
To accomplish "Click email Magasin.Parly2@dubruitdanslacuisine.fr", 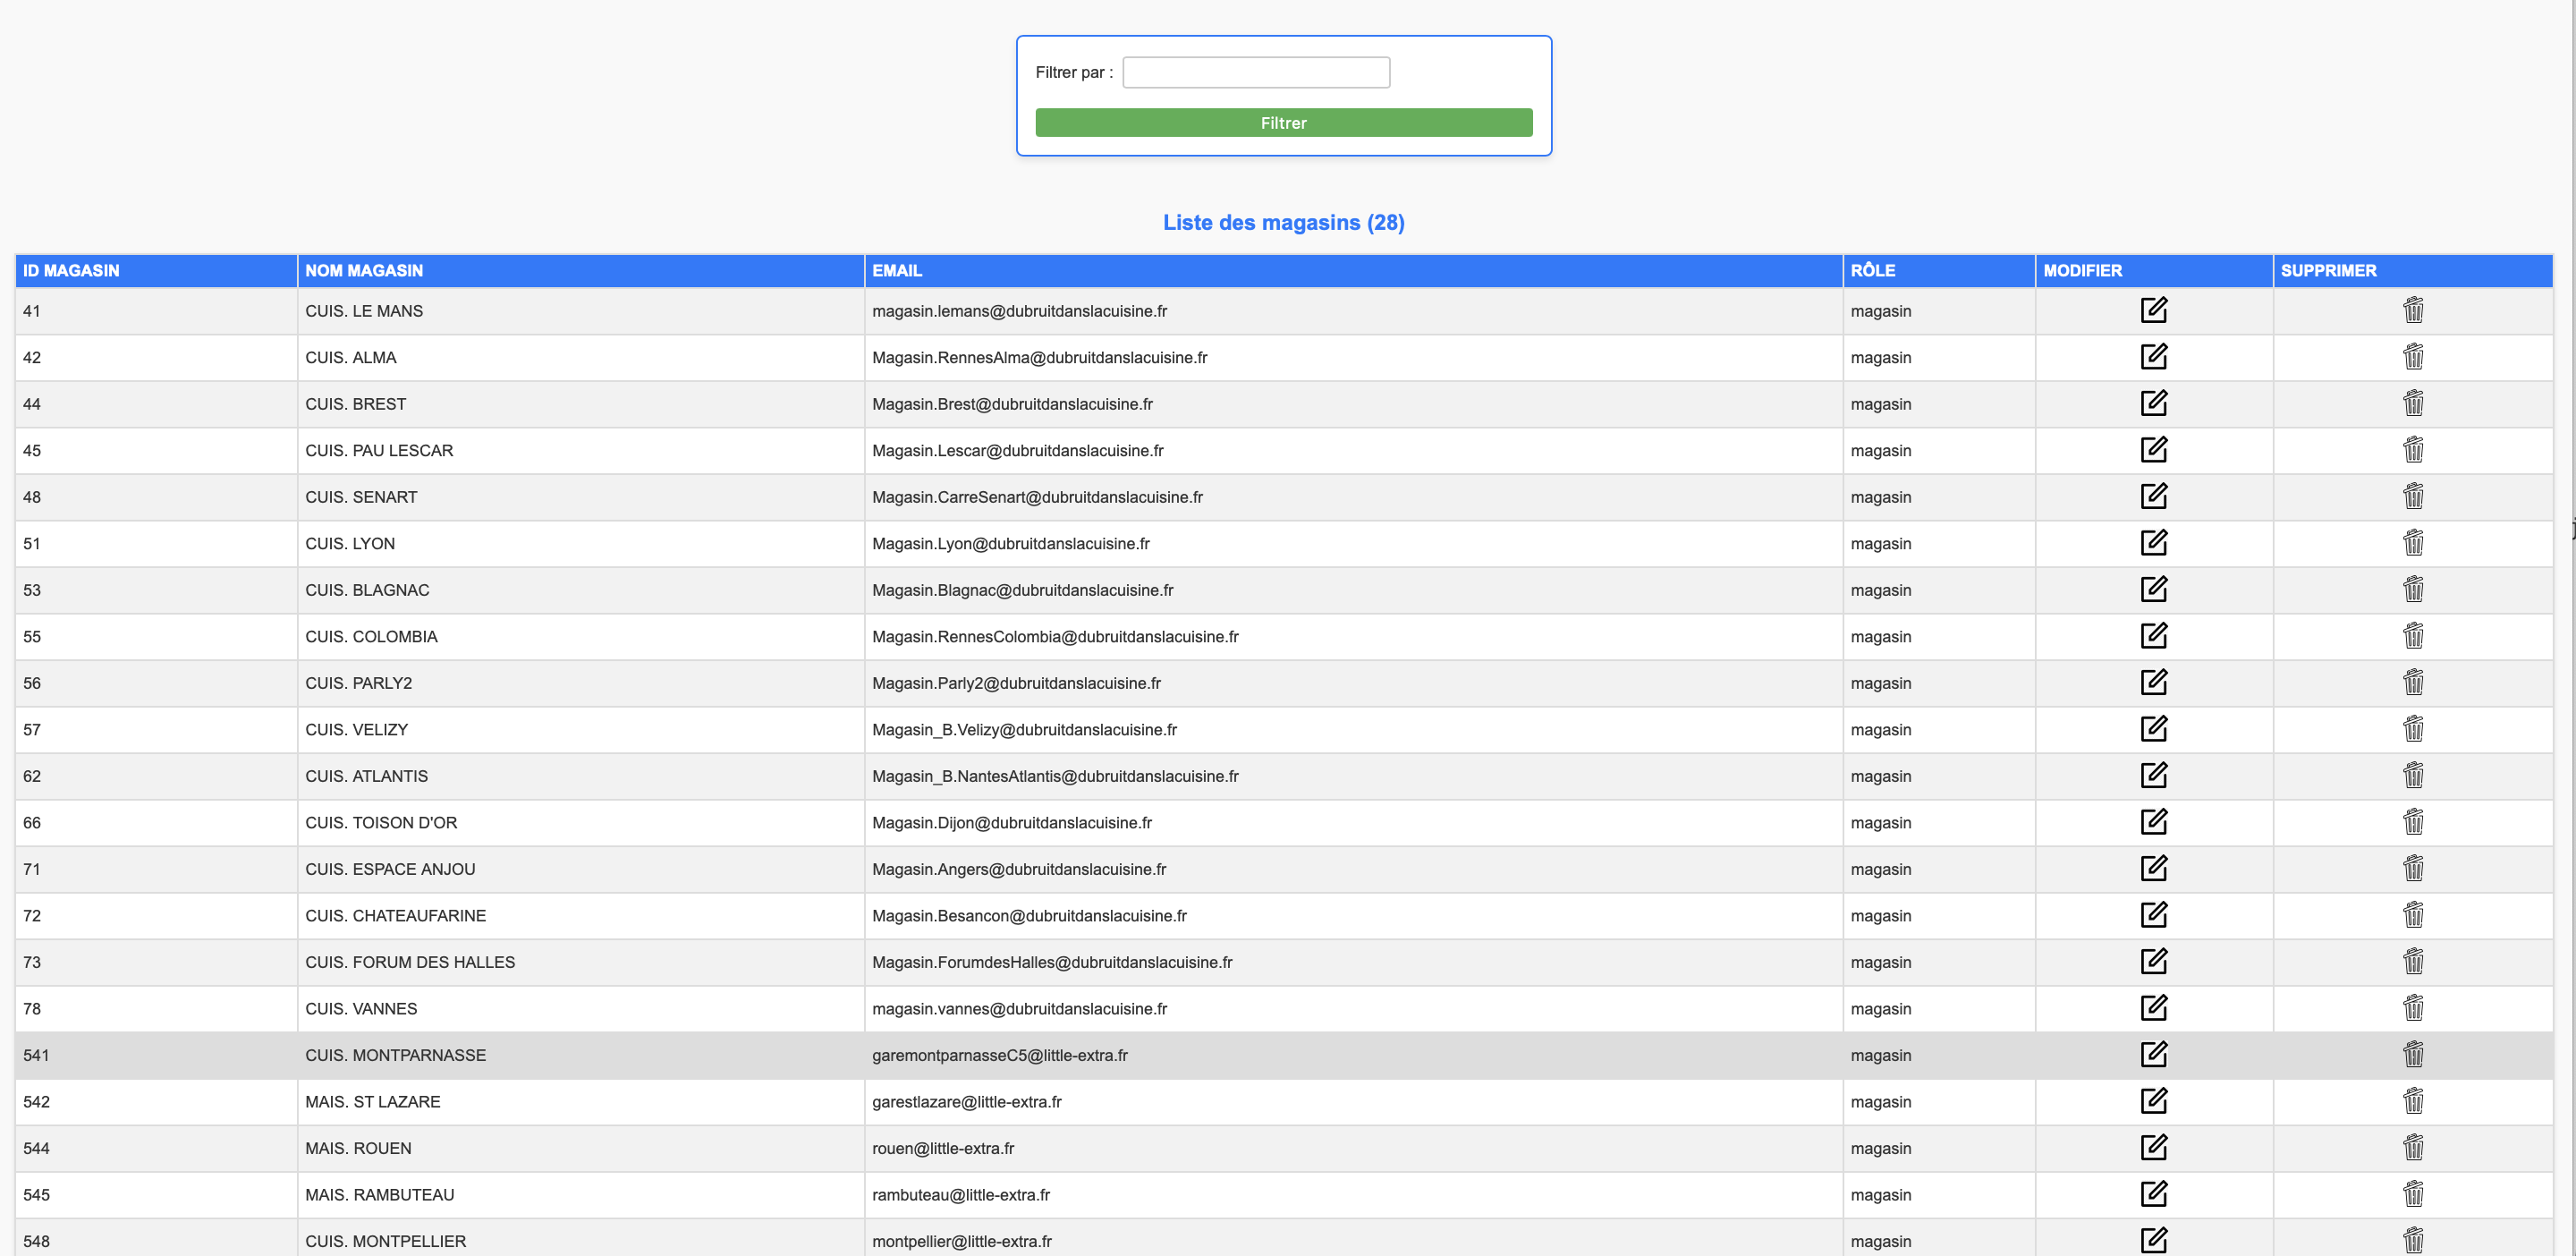I will click(1016, 683).
